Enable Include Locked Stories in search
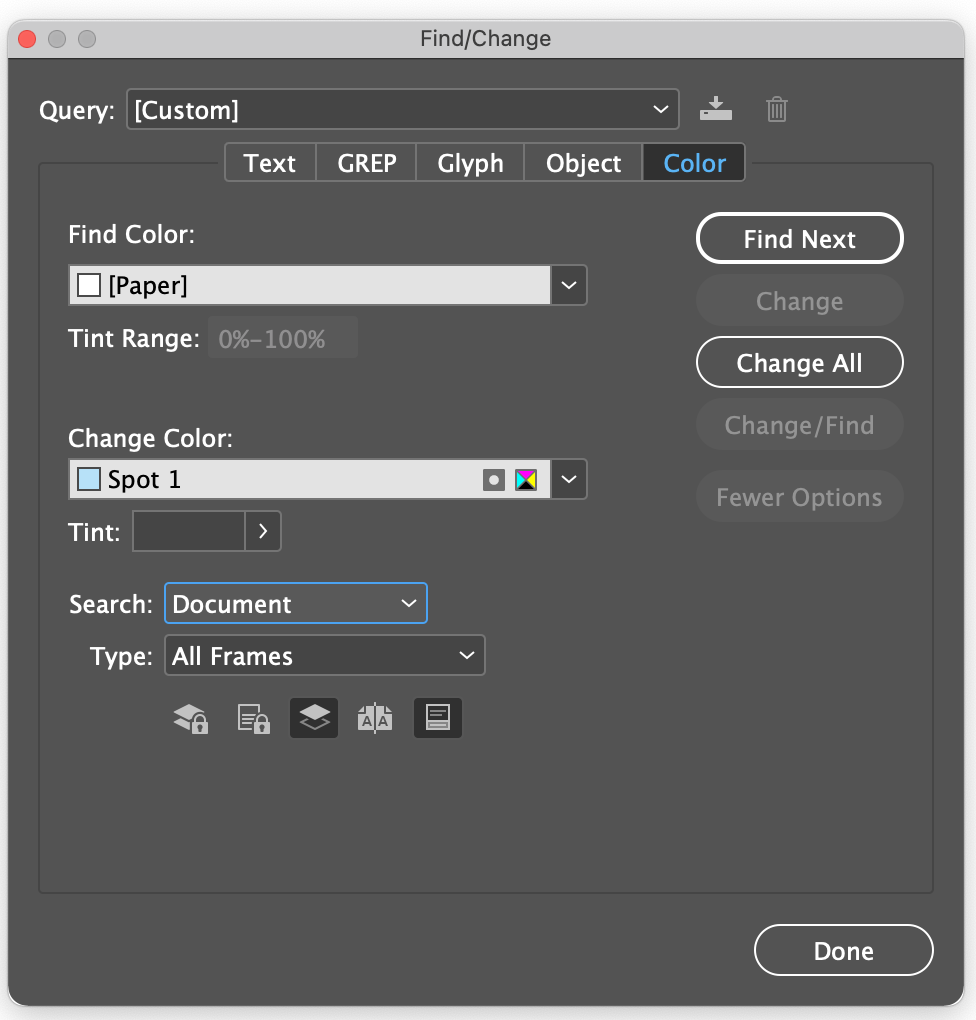Viewport: 976px width, 1020px height. pyautogui.click(x=252, y=718)
